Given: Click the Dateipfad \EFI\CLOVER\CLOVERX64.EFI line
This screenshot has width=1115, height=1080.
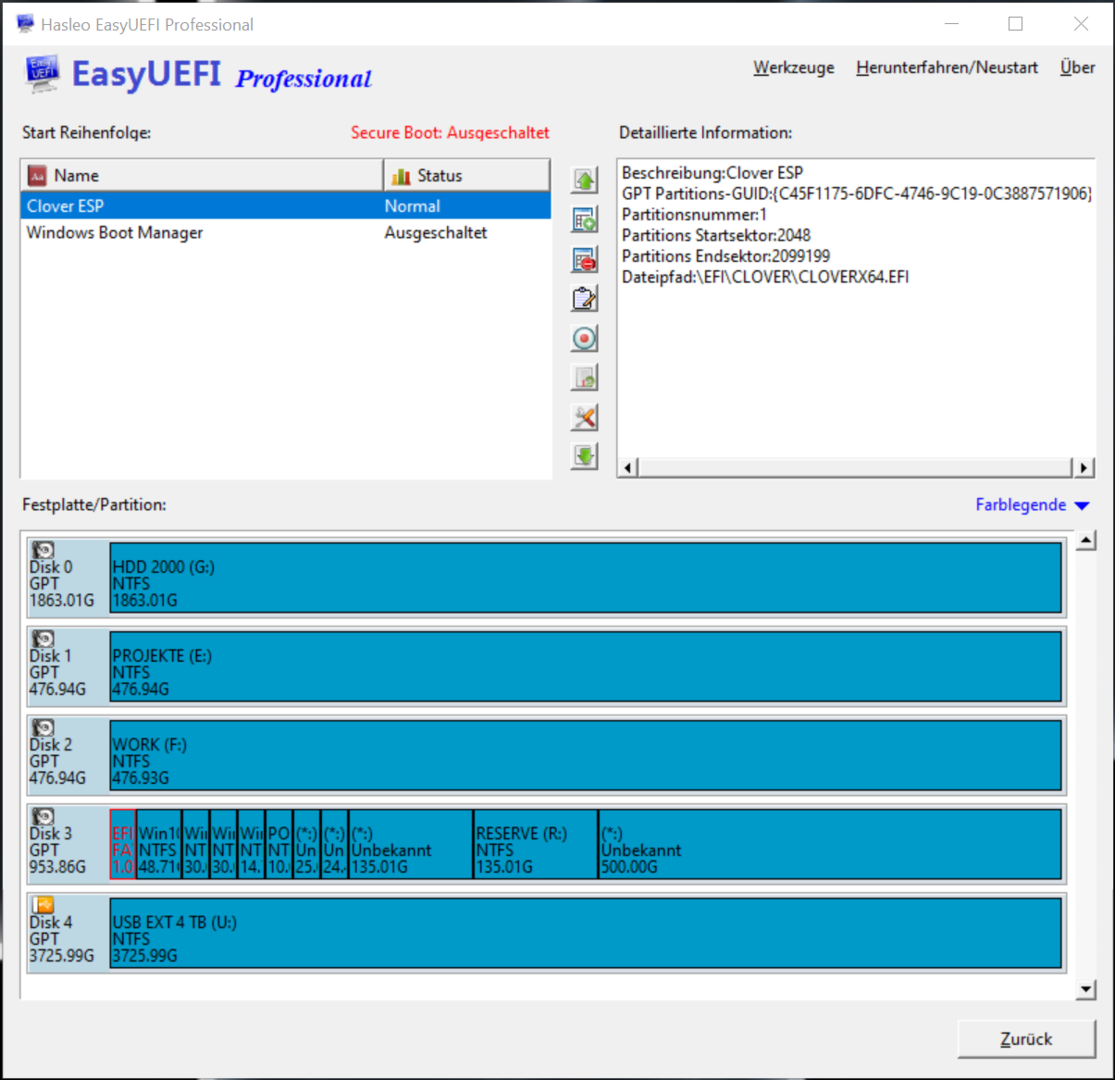Looking at the screenshot, I should (x=765, y=277).
